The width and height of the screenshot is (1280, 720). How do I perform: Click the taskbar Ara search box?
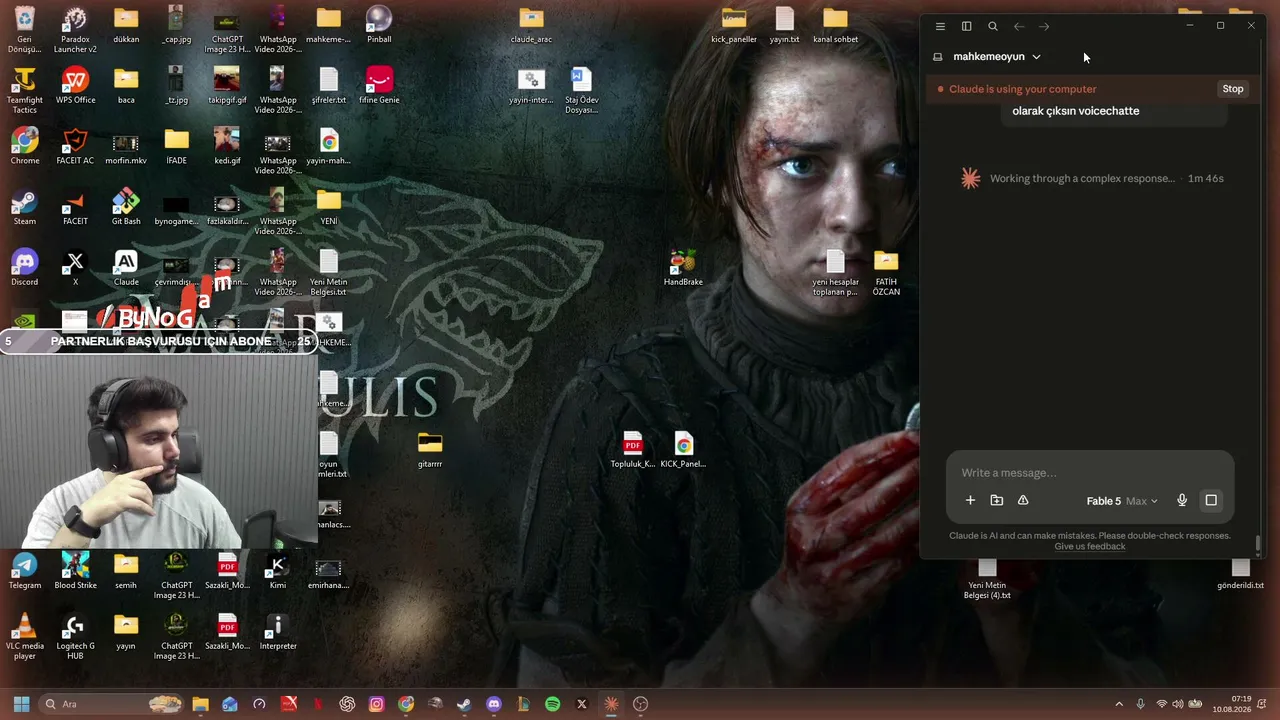(112, 704)
